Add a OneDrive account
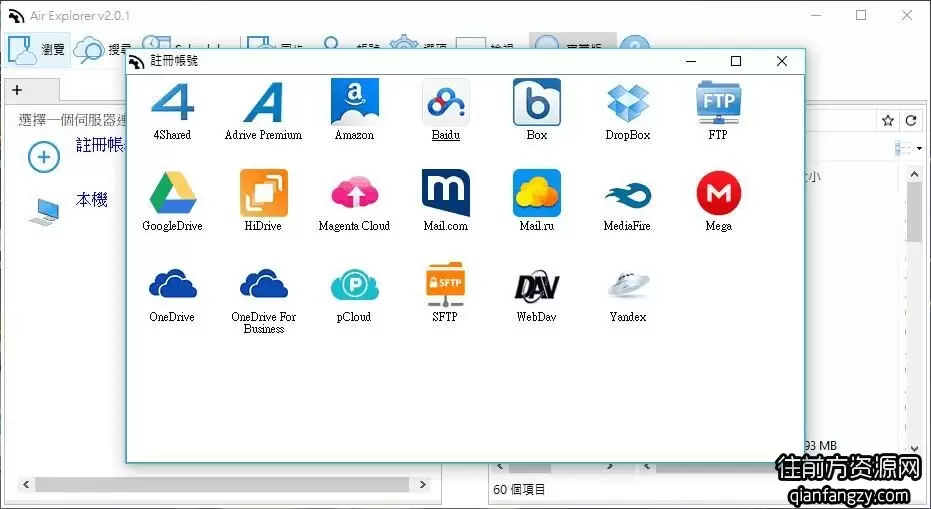Viewport: 931px width, 509px height. (172, 294)
